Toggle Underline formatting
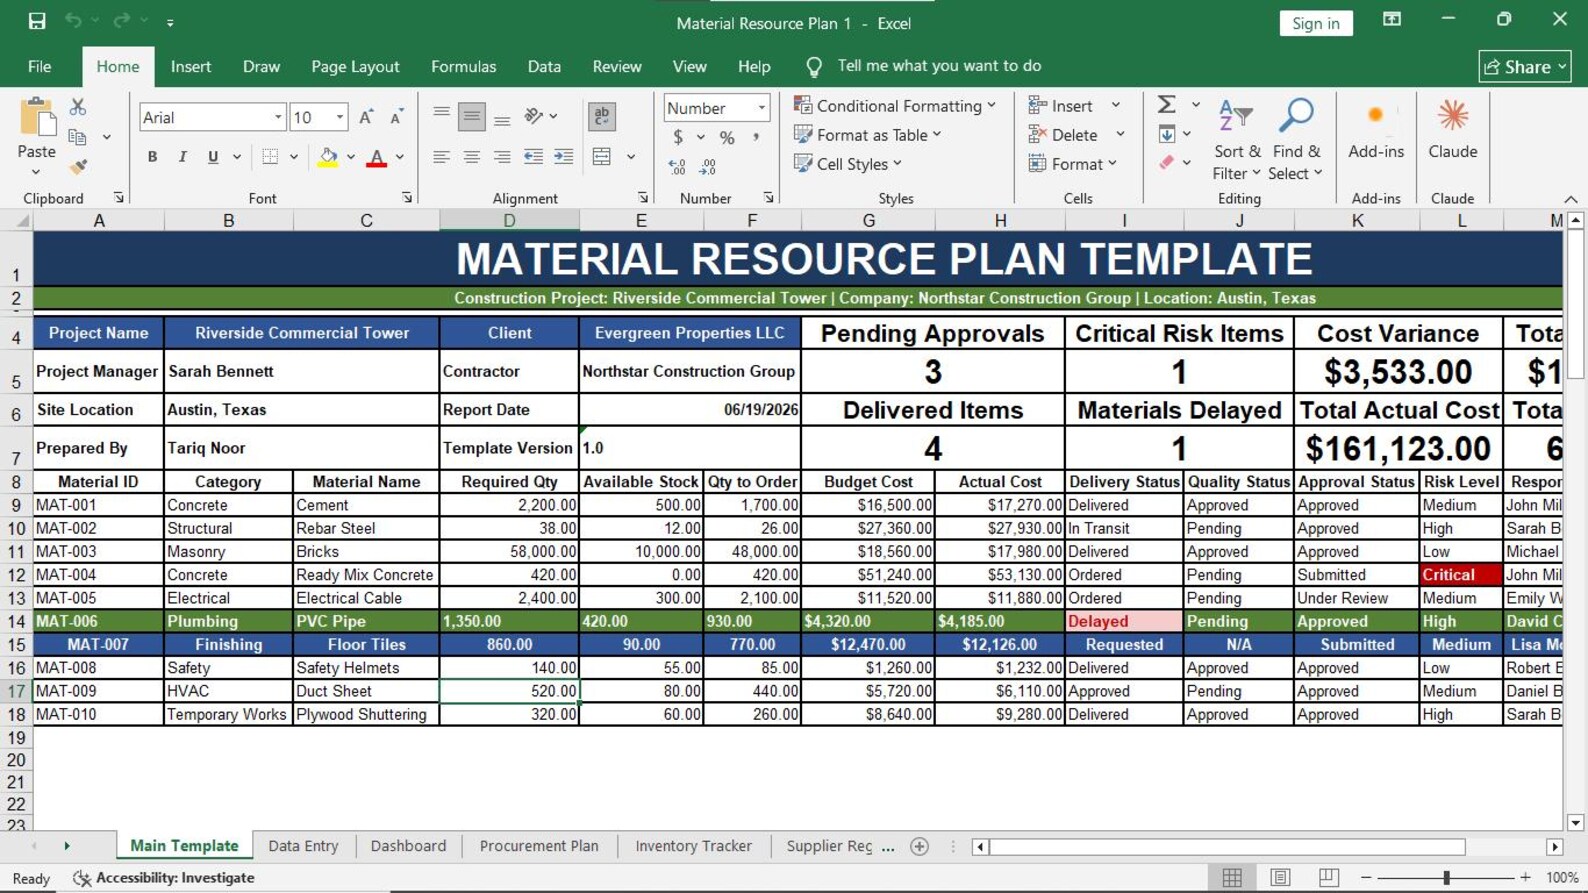Viewport: 1588px width, 893px height. [x=213, y=157]
